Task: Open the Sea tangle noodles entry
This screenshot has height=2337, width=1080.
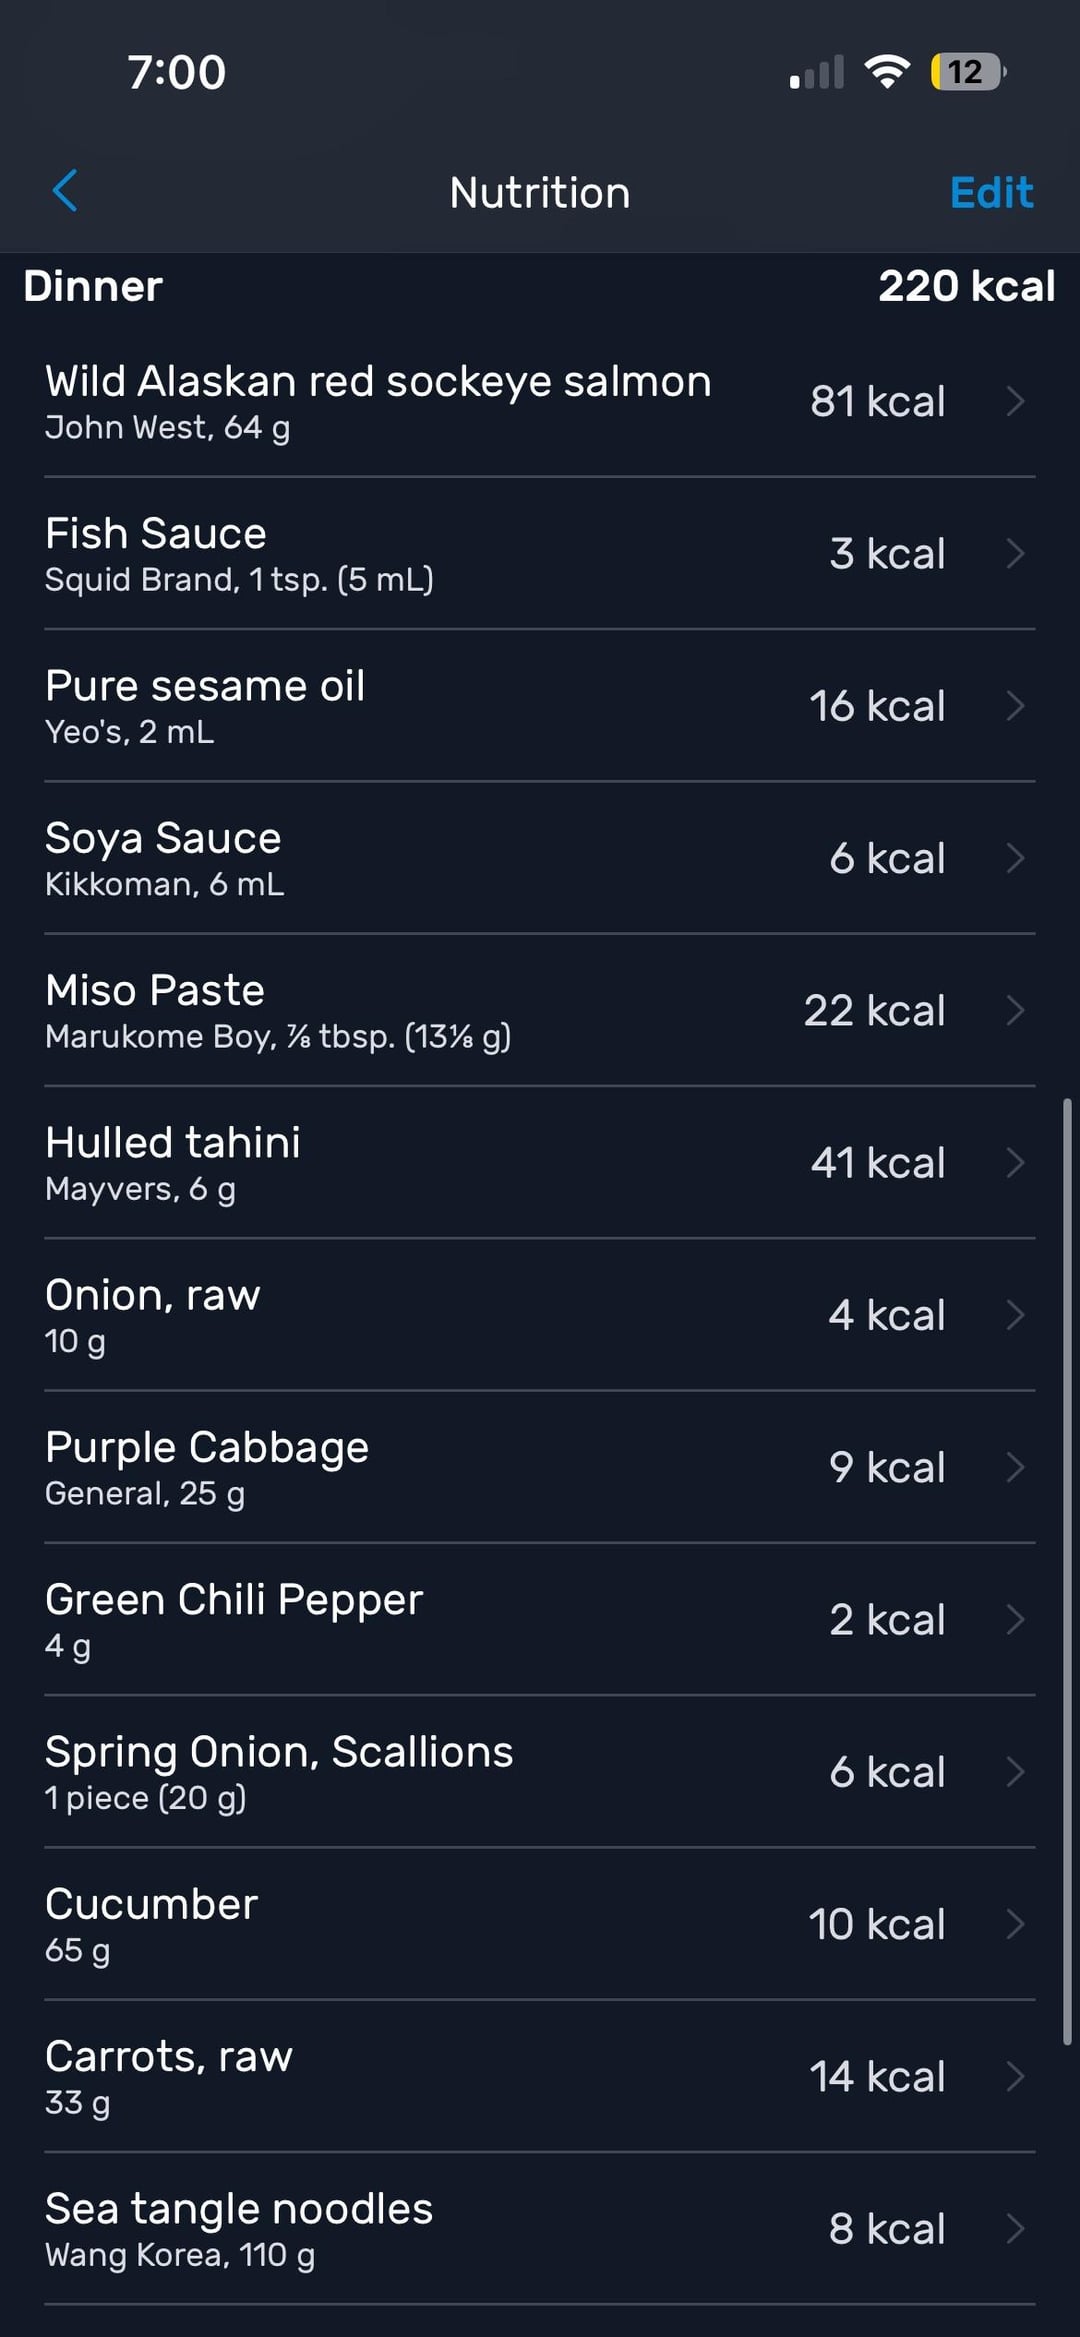Action: click(239, 2229)
